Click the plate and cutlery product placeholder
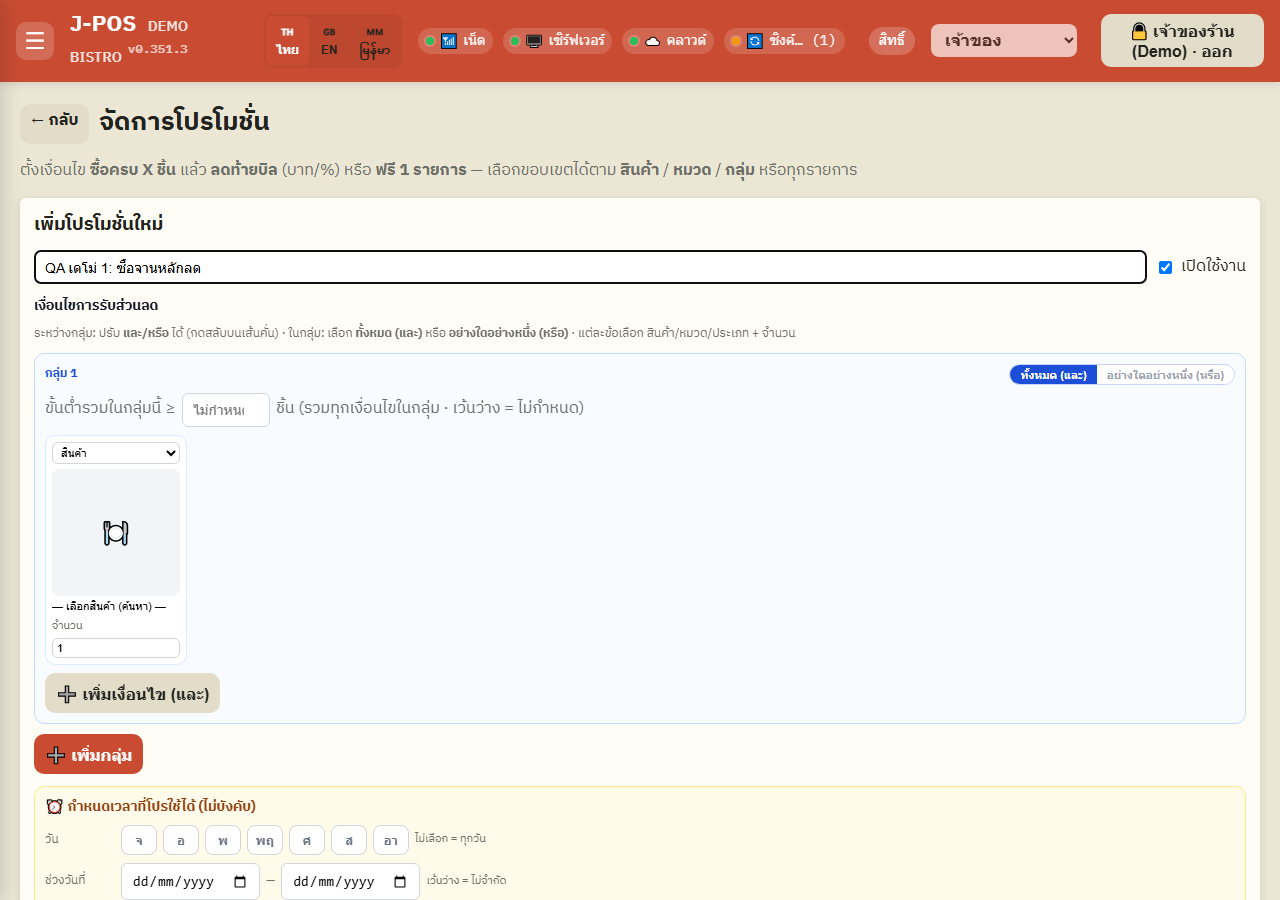1280x900 pixels. pyautogui.click(x=116, y=533)
